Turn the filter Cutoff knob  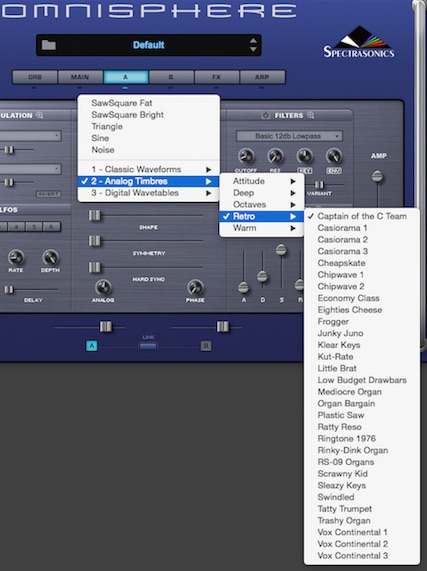pos(246,156)
